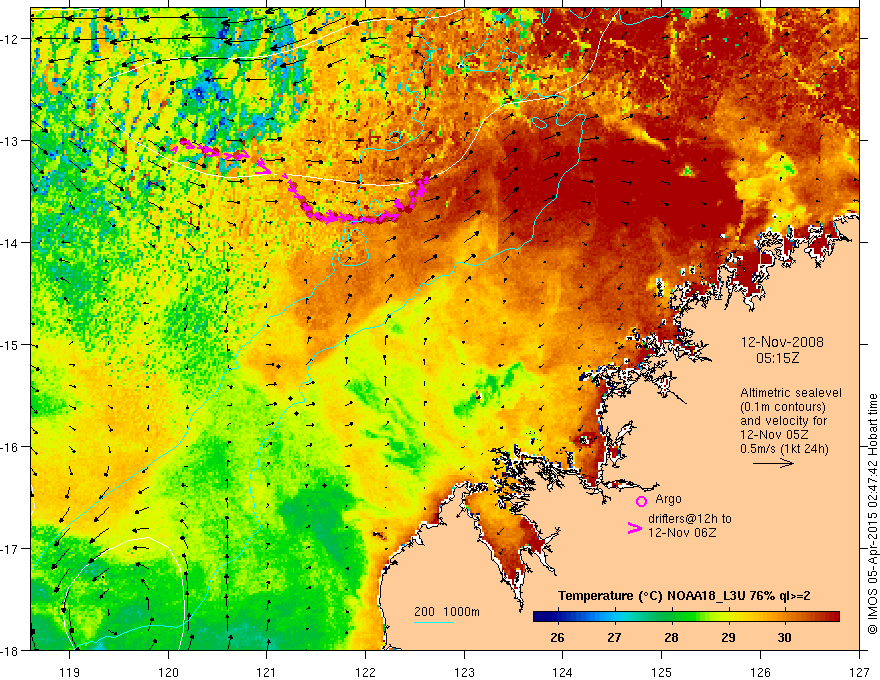Click the '(0.1m contours)' legend text
The height and width of the screenshot is (680, 880).
pos(783,407)
